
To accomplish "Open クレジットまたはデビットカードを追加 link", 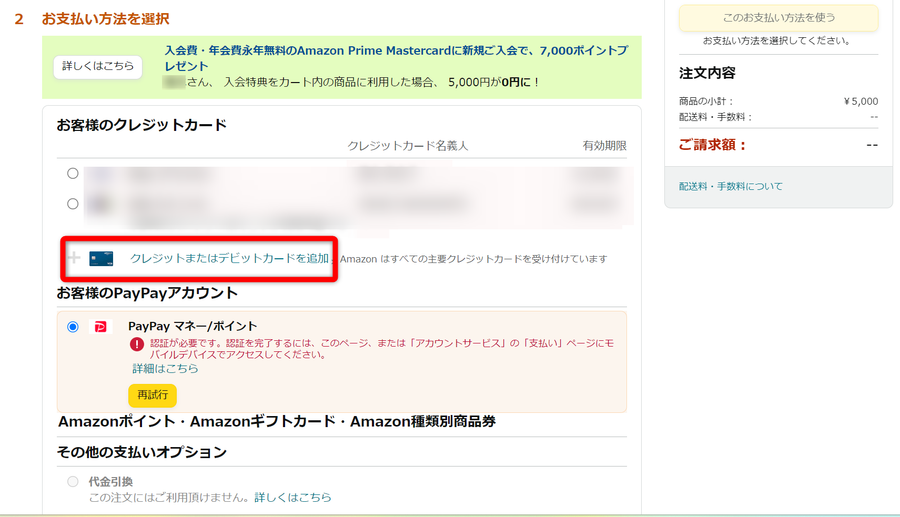I will coord(229,258).
